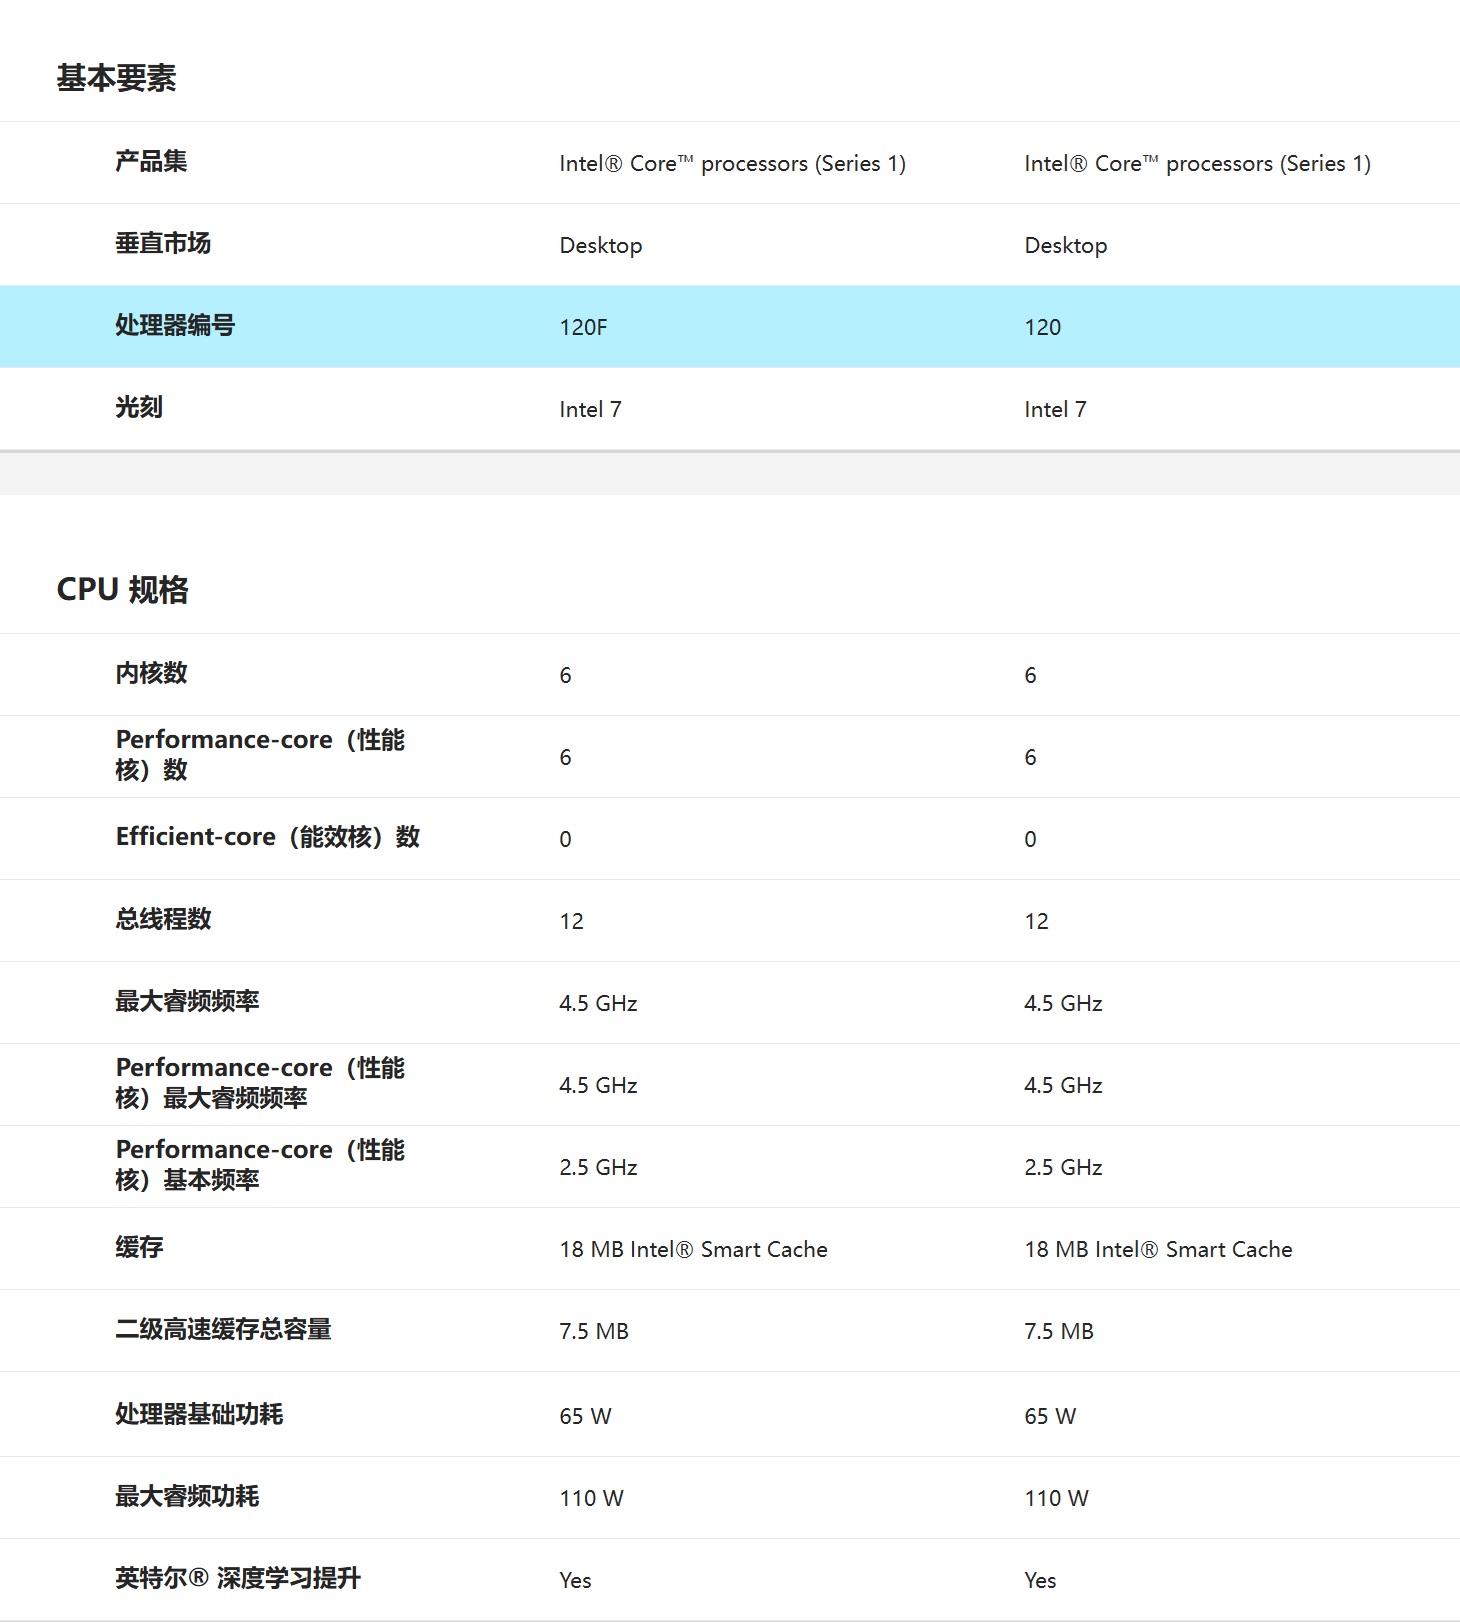
Task: Click the 7.5 MB value in 120F column
Action: tap(594, 1331)
